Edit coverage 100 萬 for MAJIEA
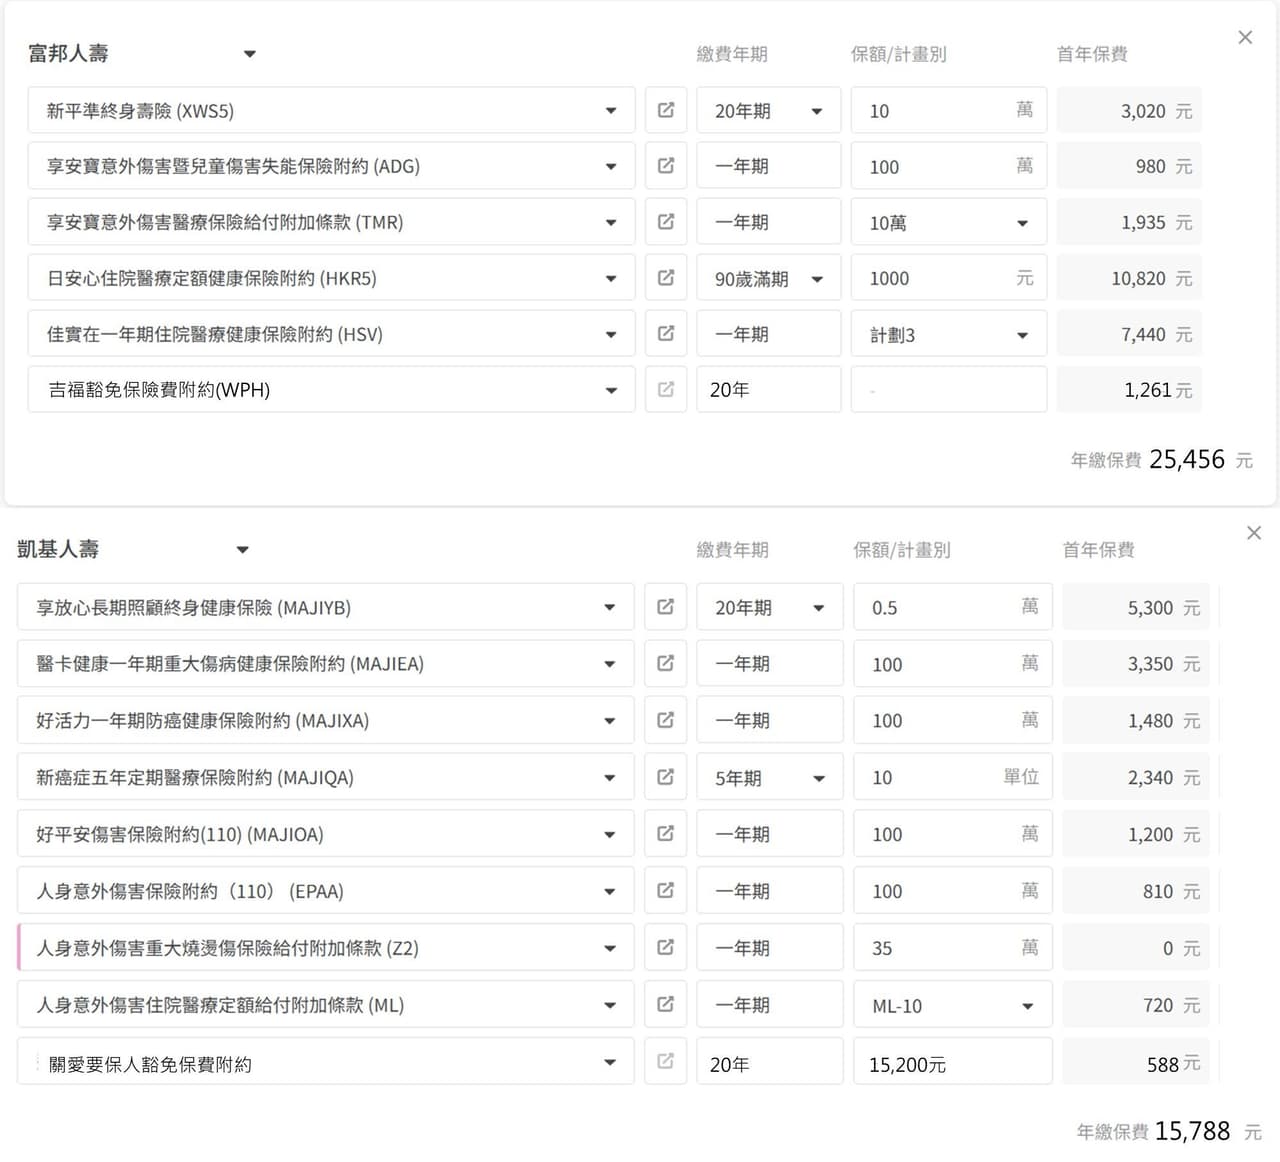The width and height of the screenshot is (1280, 1162). (953, 664)
